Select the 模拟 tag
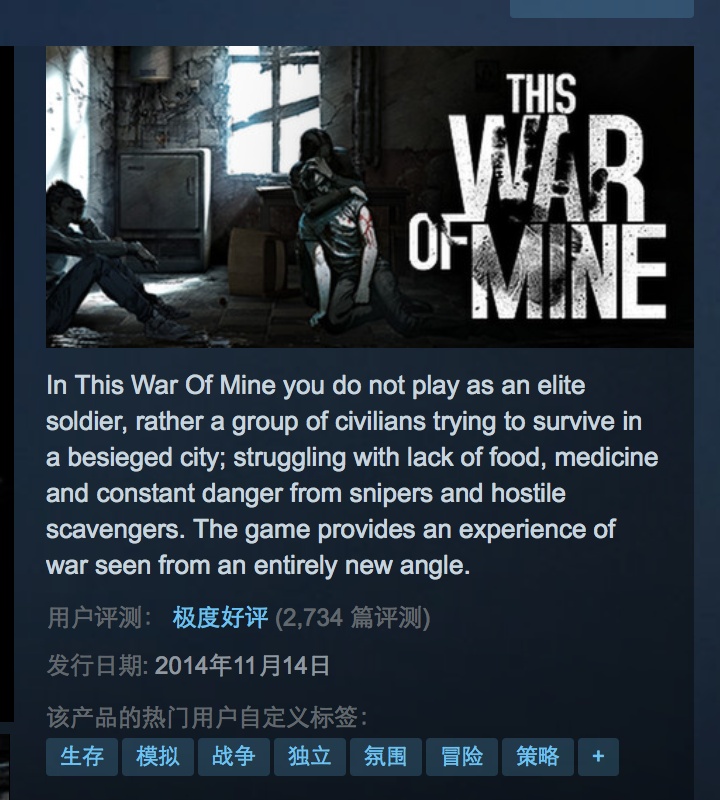 tap(158, 757)
